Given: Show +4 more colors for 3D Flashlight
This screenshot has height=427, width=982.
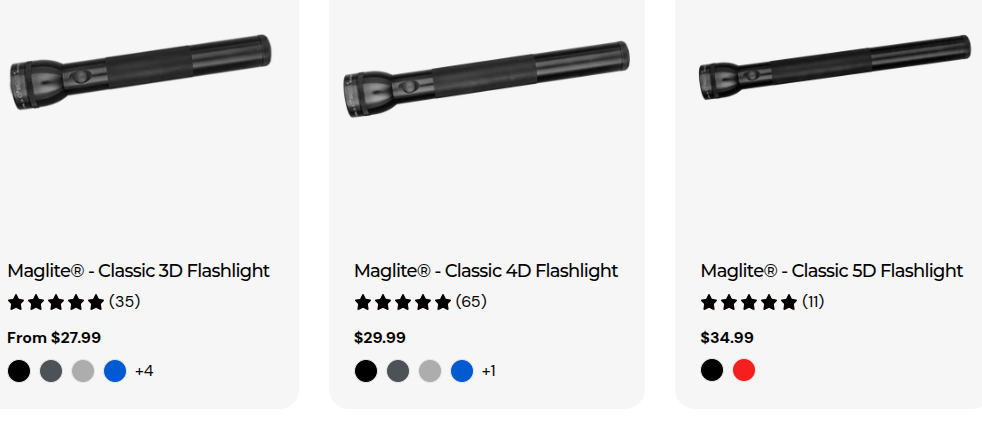Looking at the screenshot, I should pos(144,371).
